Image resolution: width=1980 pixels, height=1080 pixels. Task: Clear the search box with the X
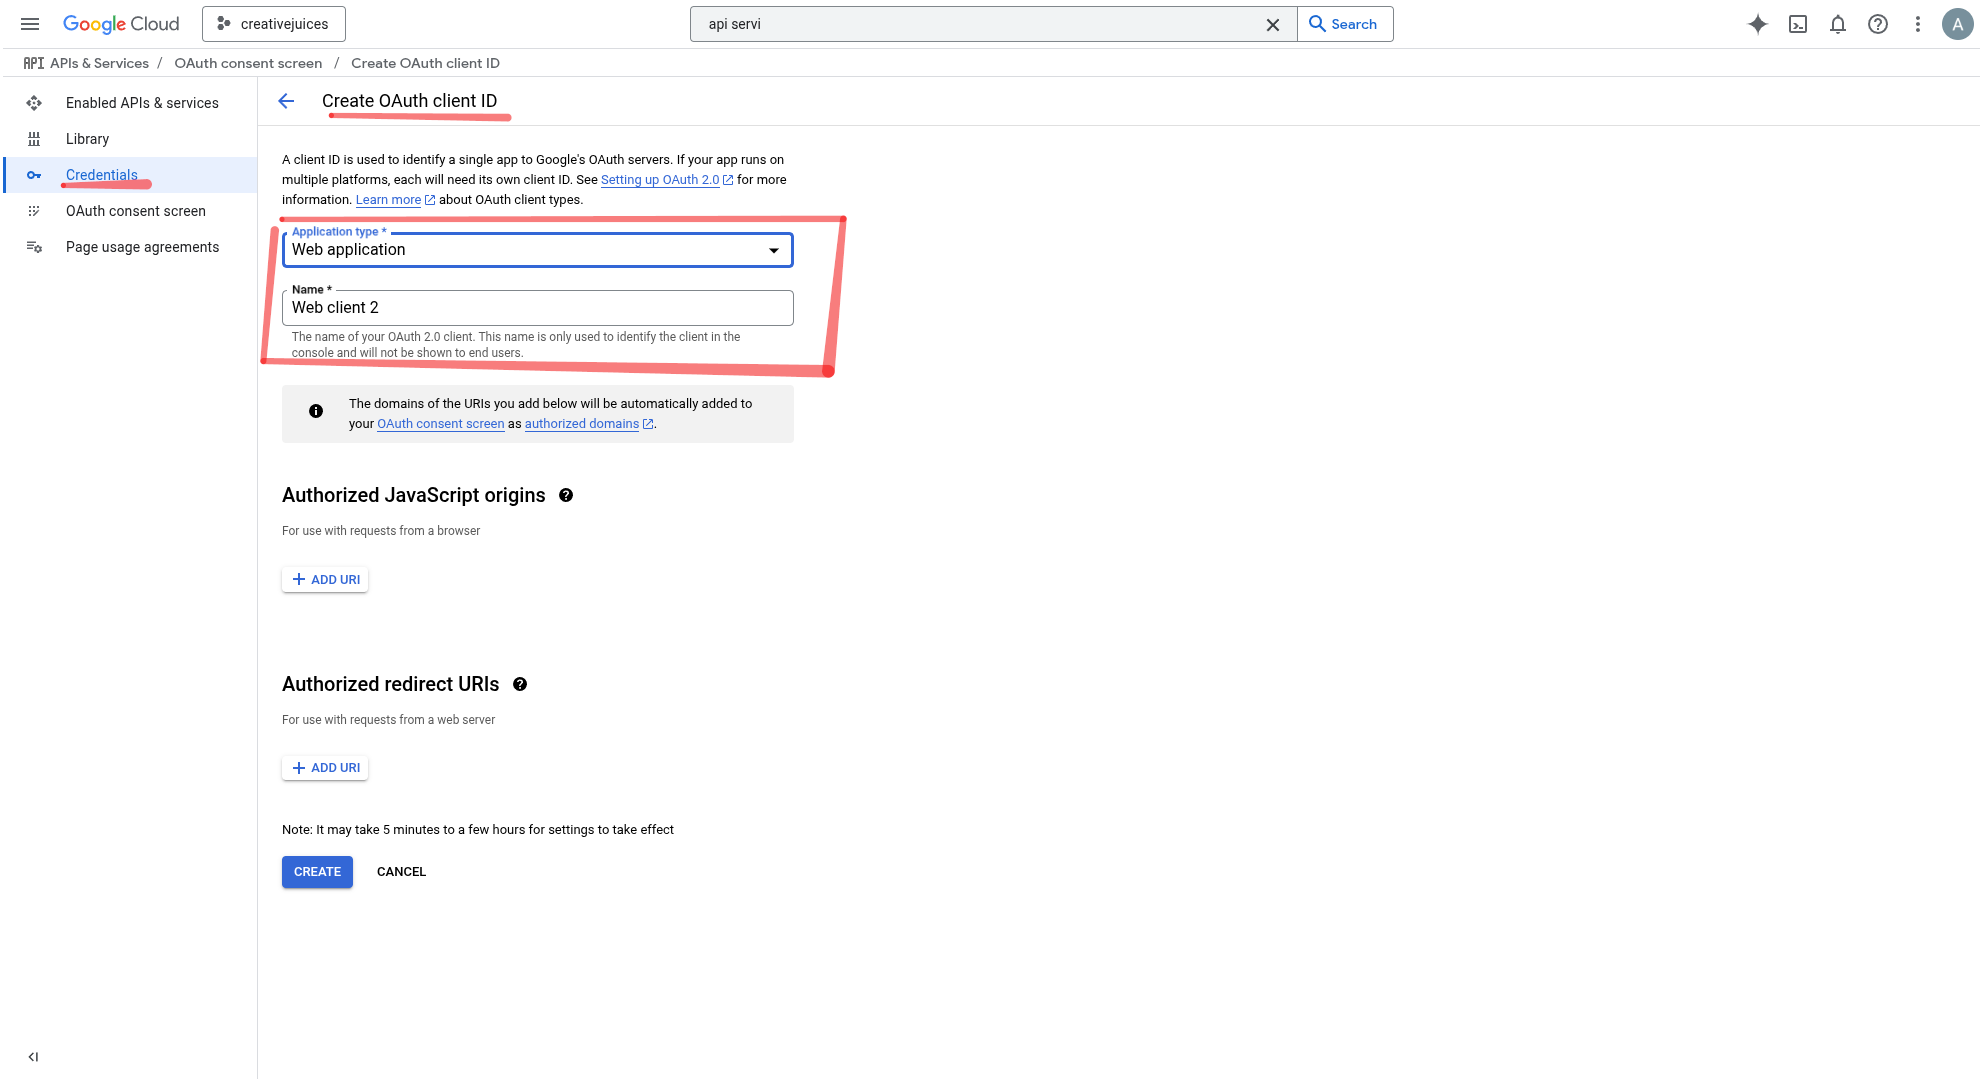[x=1273, y=24]
